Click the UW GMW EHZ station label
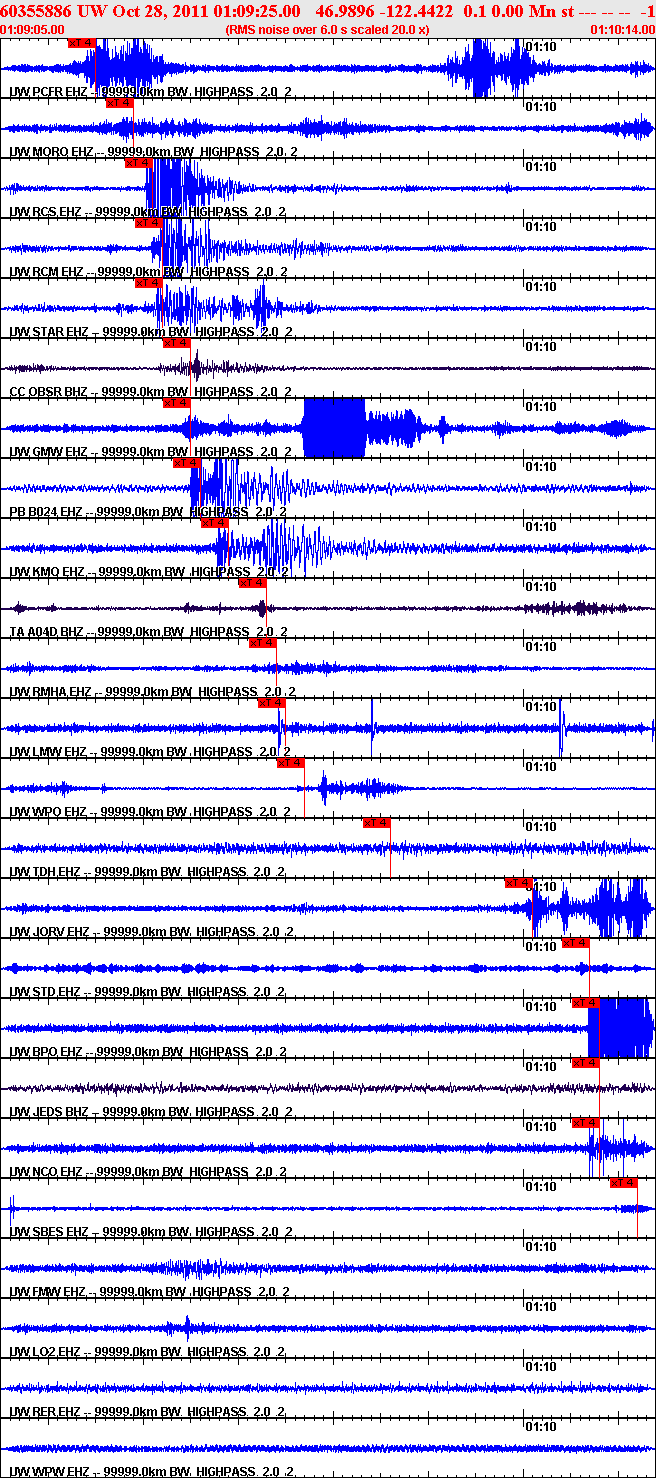The width and height of the screenshot is (656, 1478). click(150, 452)
